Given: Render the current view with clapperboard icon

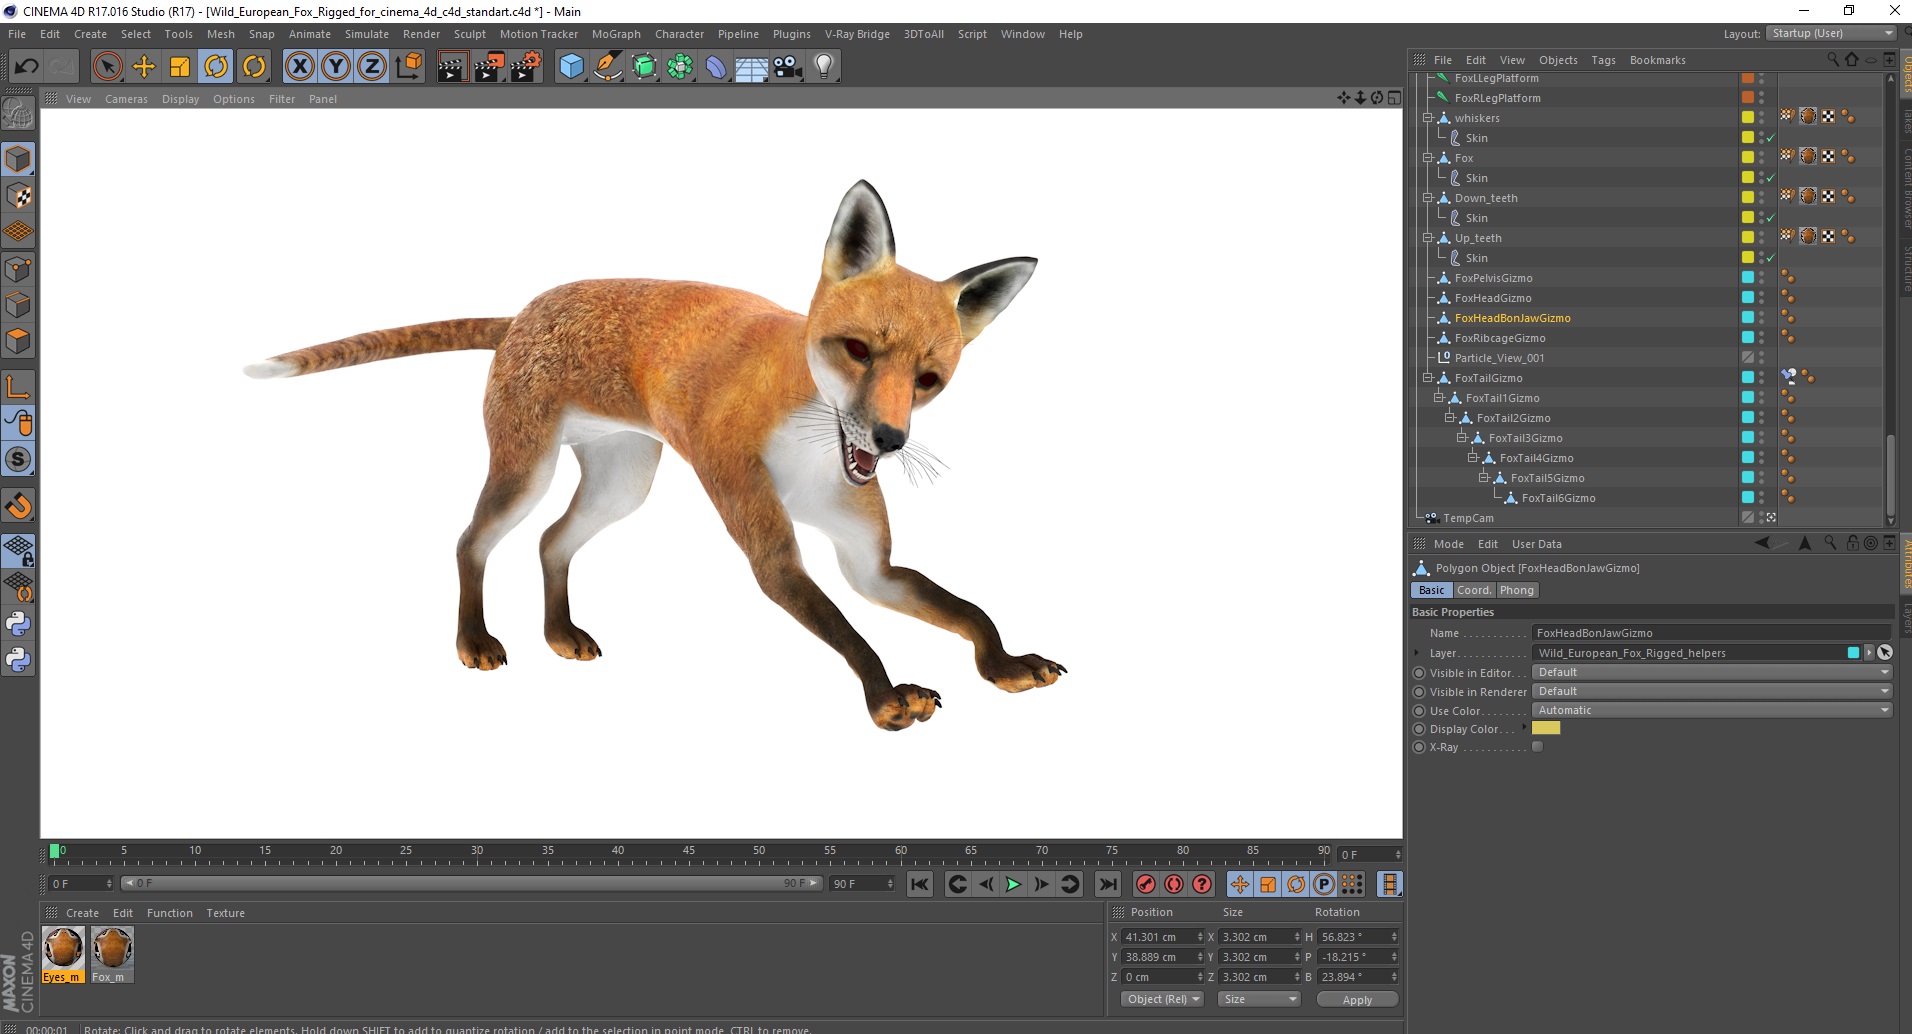Looking at the screenshot, I should pos(452,67).
